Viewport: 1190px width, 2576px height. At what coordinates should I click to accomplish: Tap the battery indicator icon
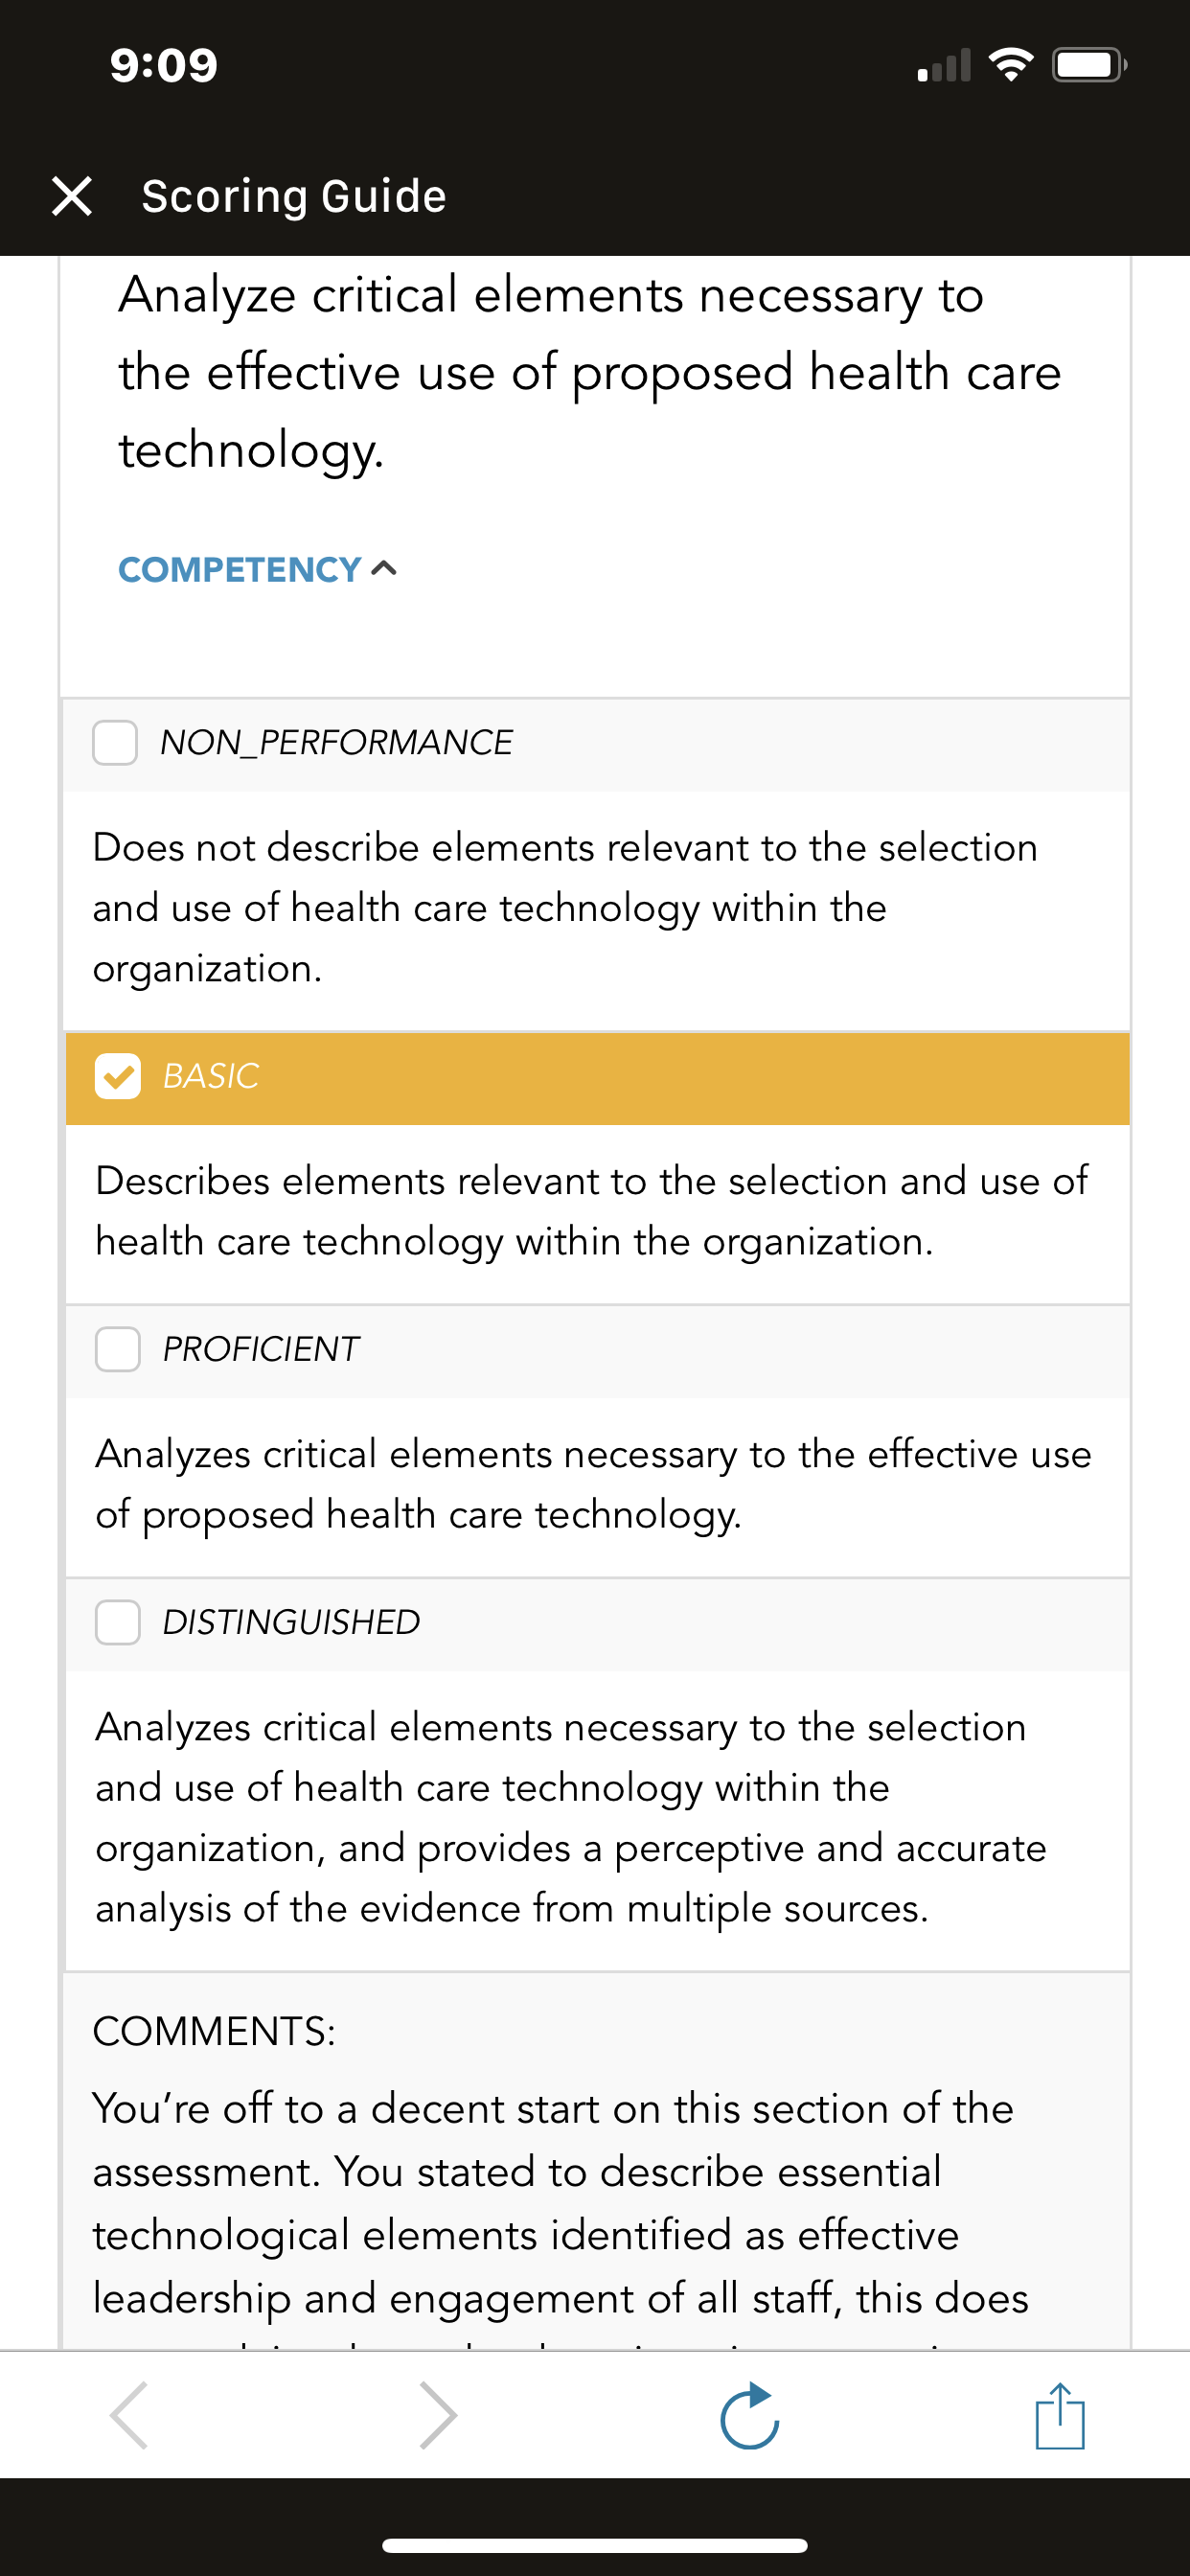(x=1090, y=66)
